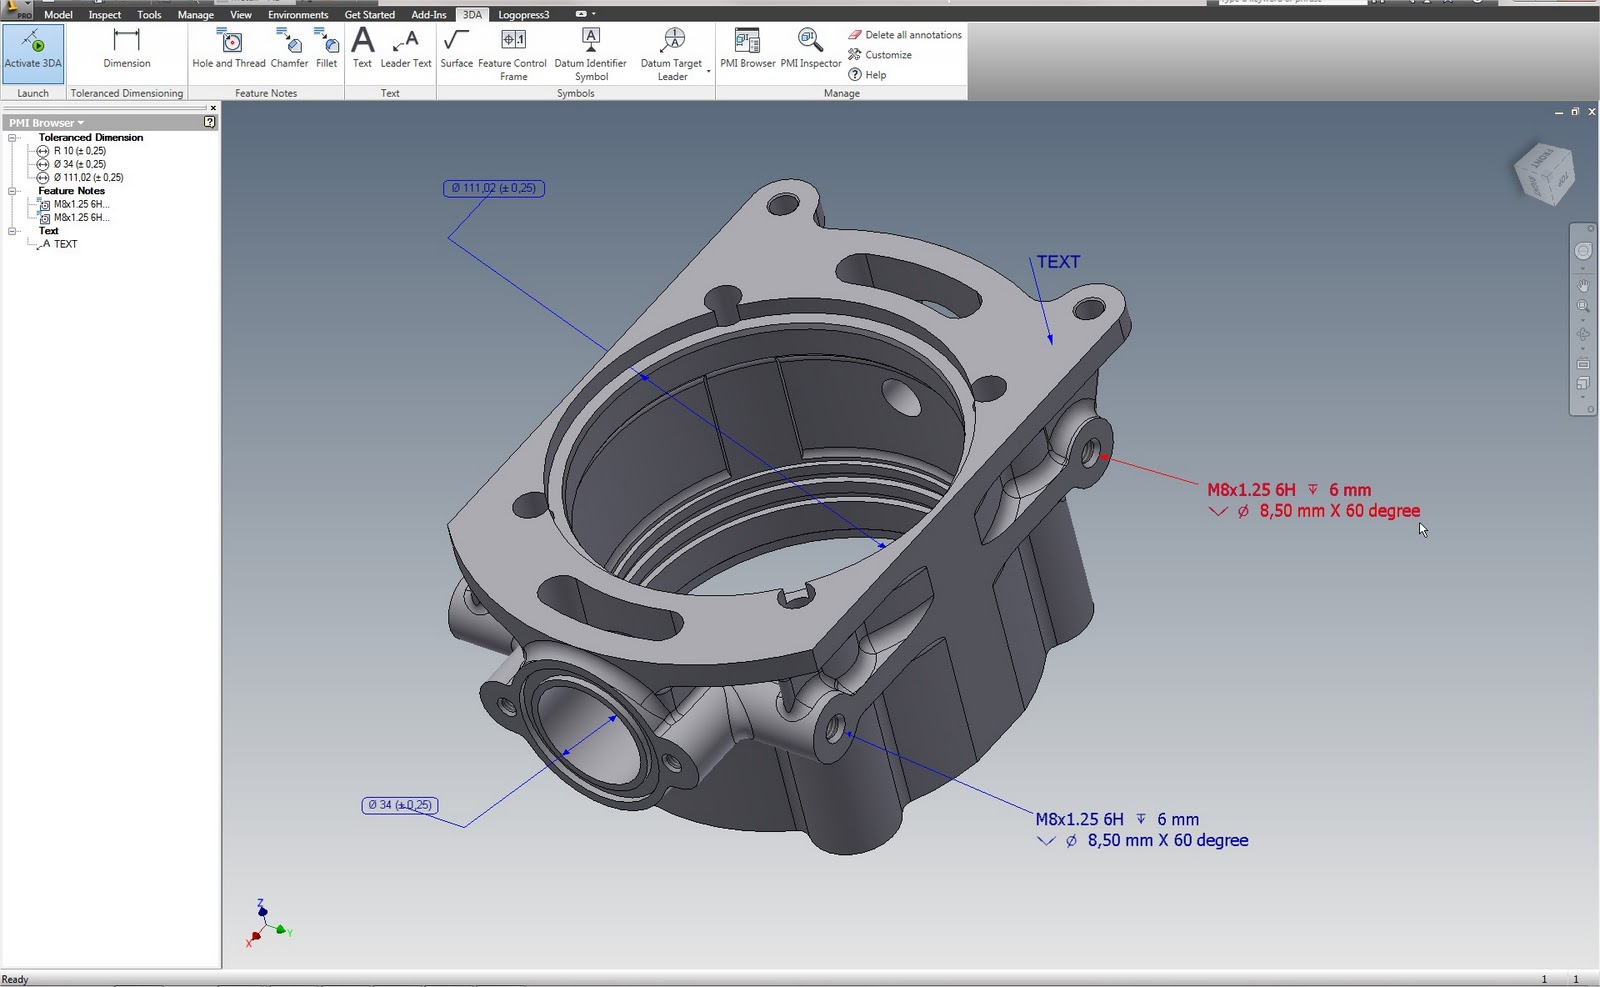Activate 3DA mode
This screenshot has width=1600, height=987.
33,50
